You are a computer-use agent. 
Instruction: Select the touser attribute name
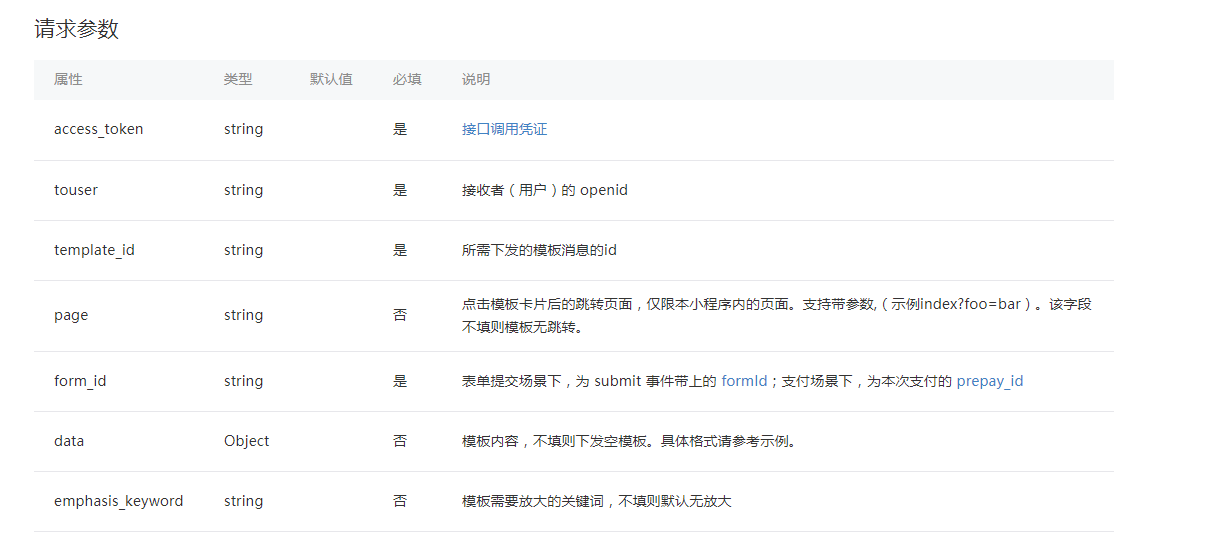click(76, 190)
